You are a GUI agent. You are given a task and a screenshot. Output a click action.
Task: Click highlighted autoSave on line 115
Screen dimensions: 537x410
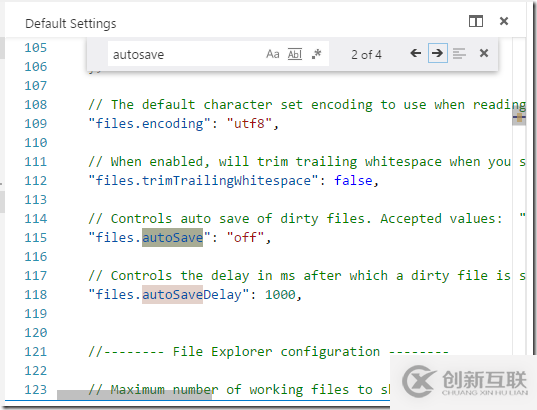(x=172, y=237)
